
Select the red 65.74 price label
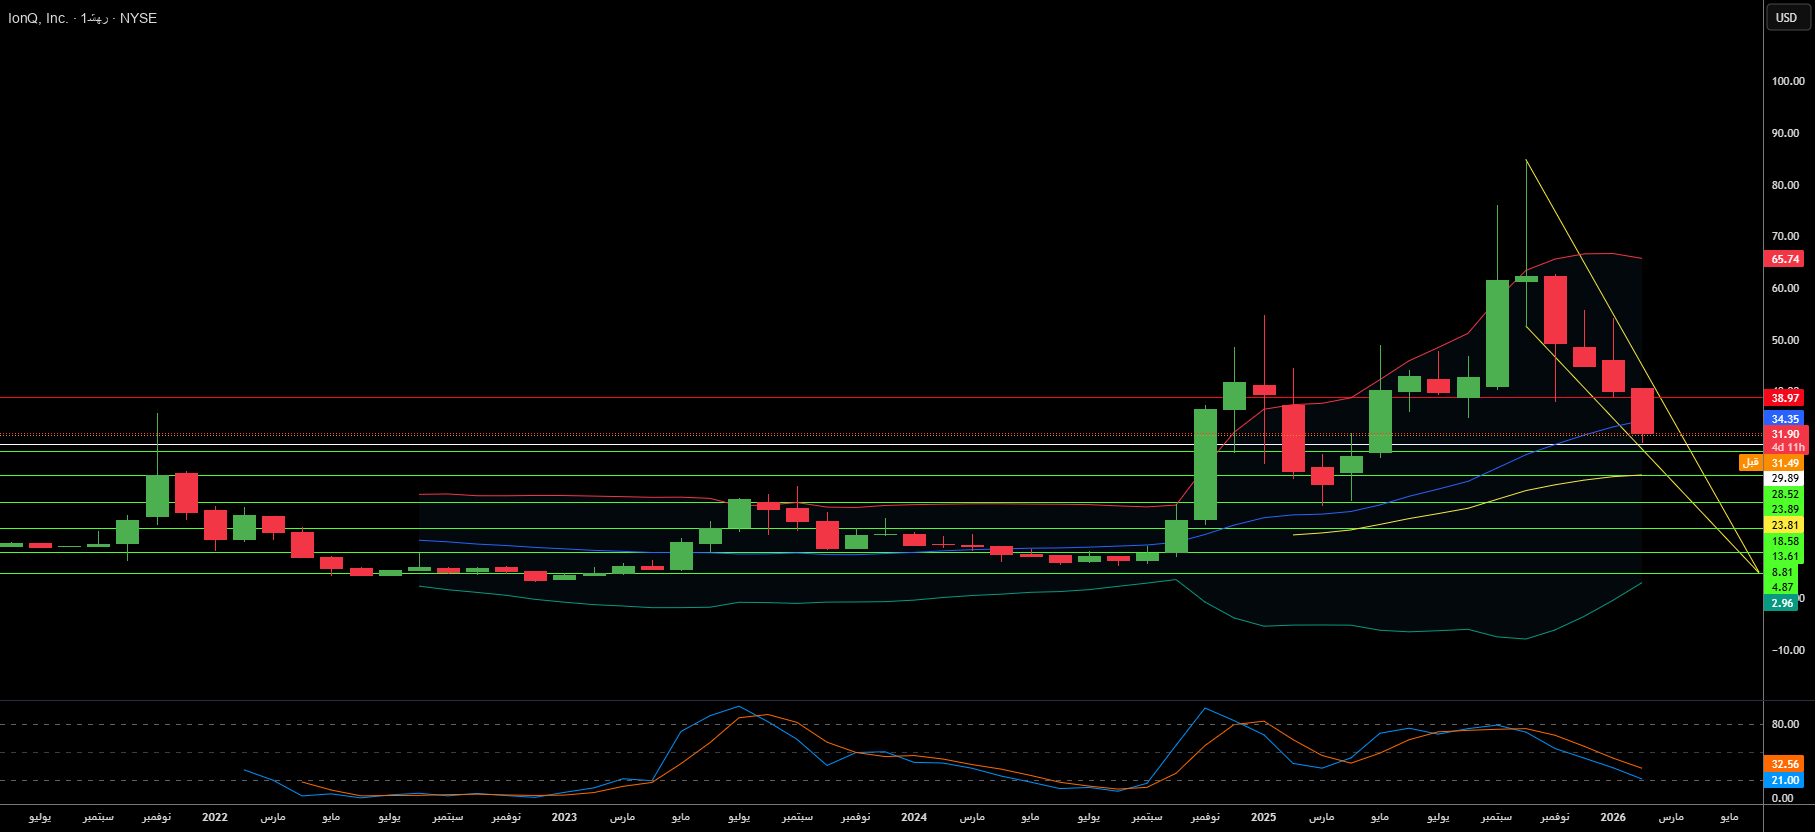click(1785, 259)
